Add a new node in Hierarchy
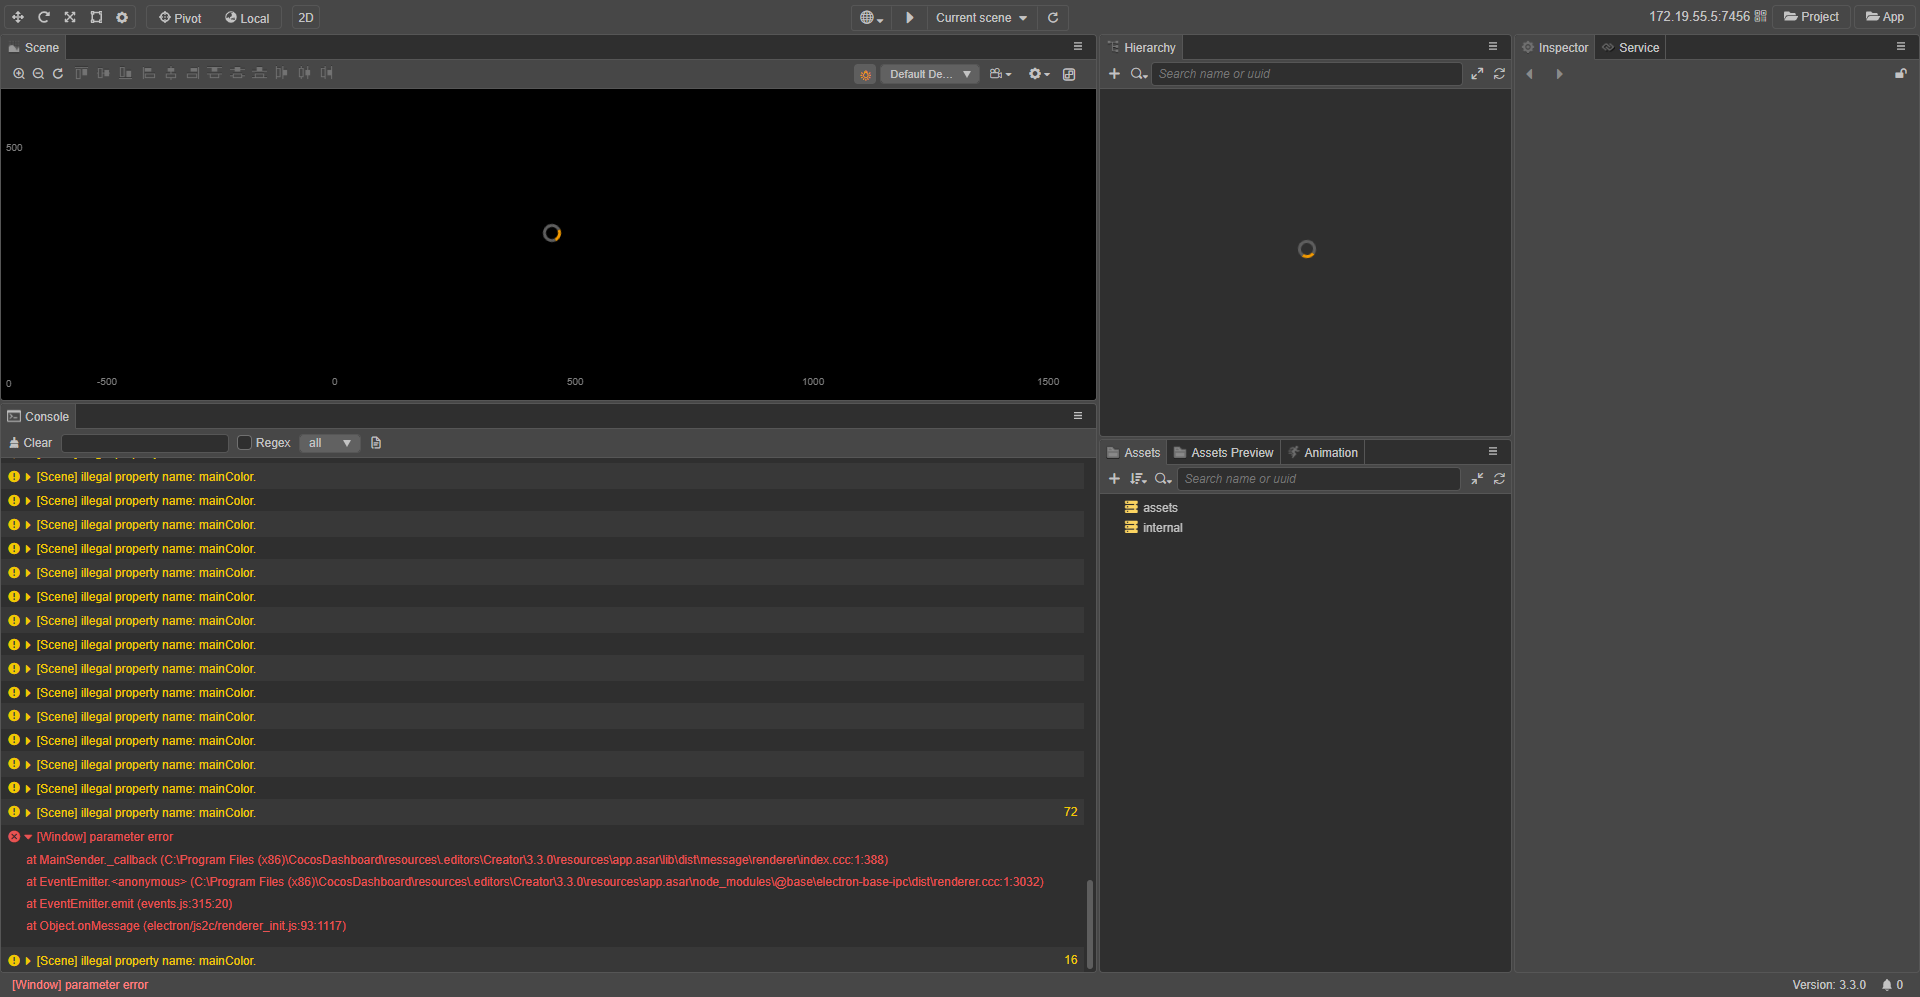 (x=1114, y=73)
